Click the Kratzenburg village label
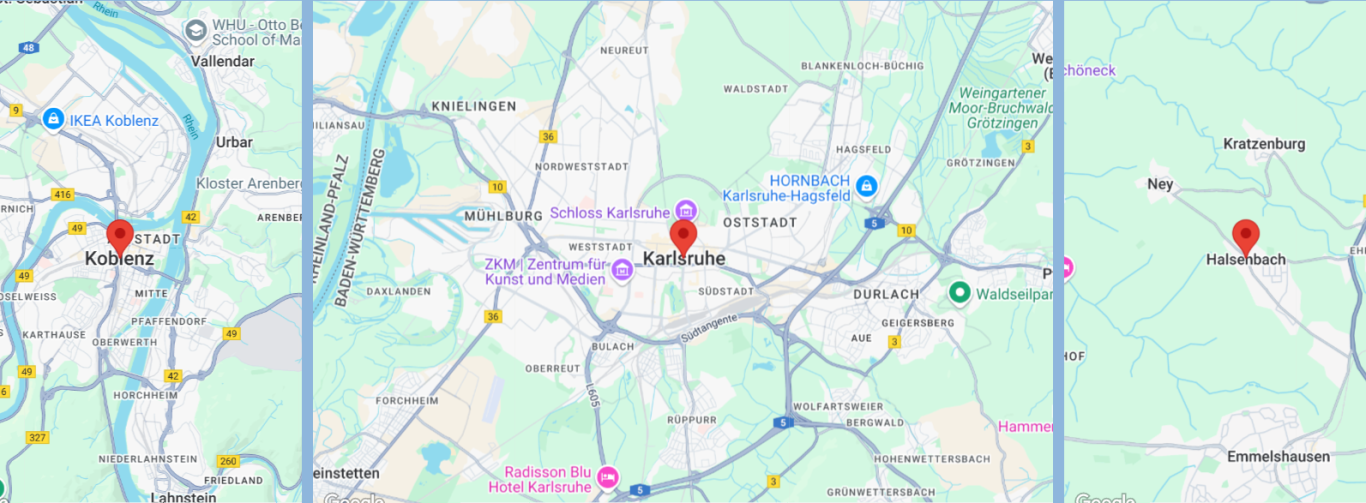The width and height of the screenshot is (1366, 503). [x=1264, y=144]
